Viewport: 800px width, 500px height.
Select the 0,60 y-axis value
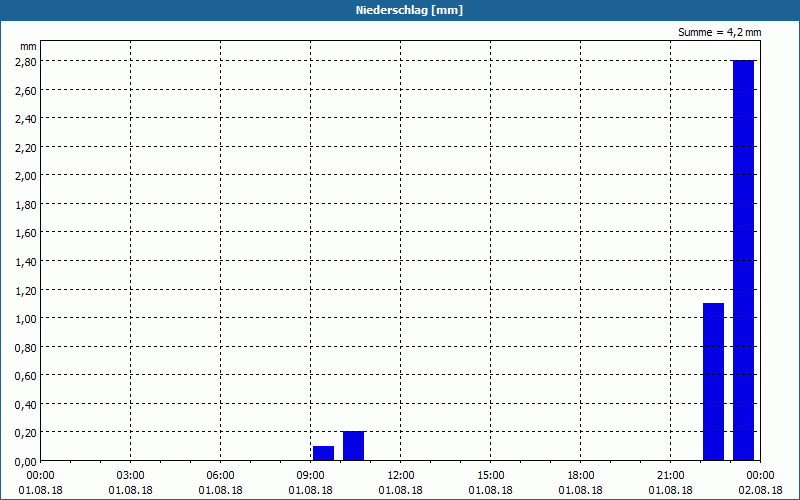(28, 376)
